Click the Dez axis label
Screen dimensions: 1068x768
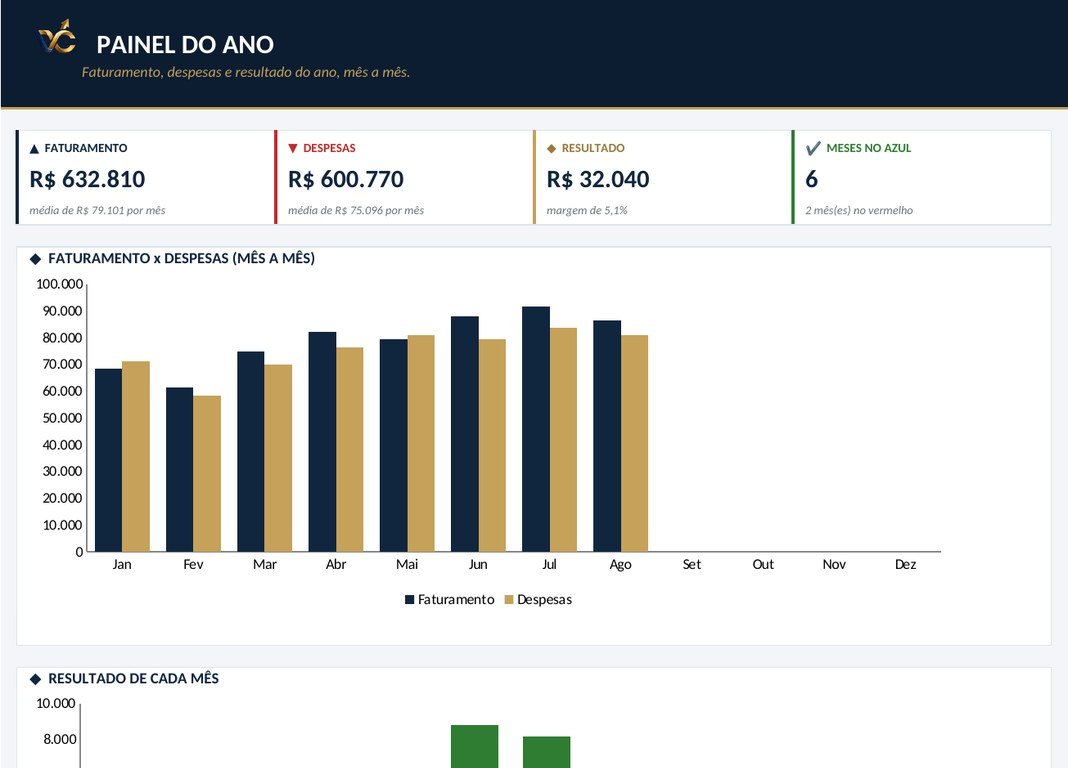click(905, 564)
